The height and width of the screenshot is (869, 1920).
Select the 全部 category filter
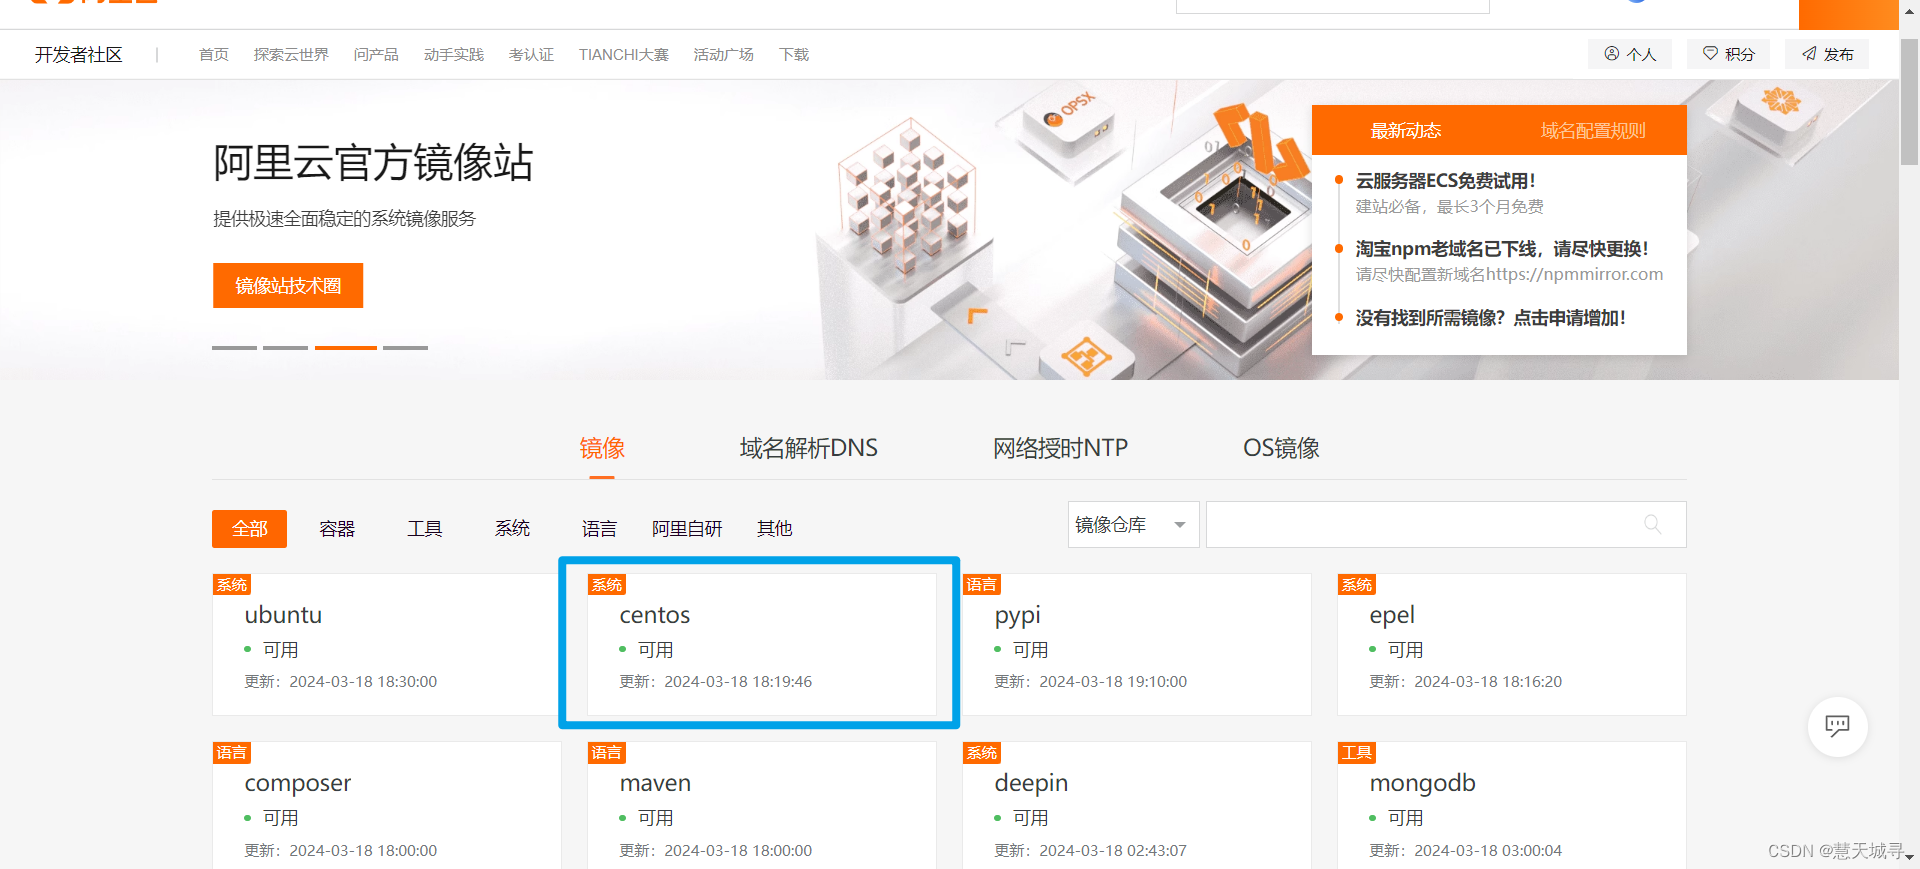[249, 529]
